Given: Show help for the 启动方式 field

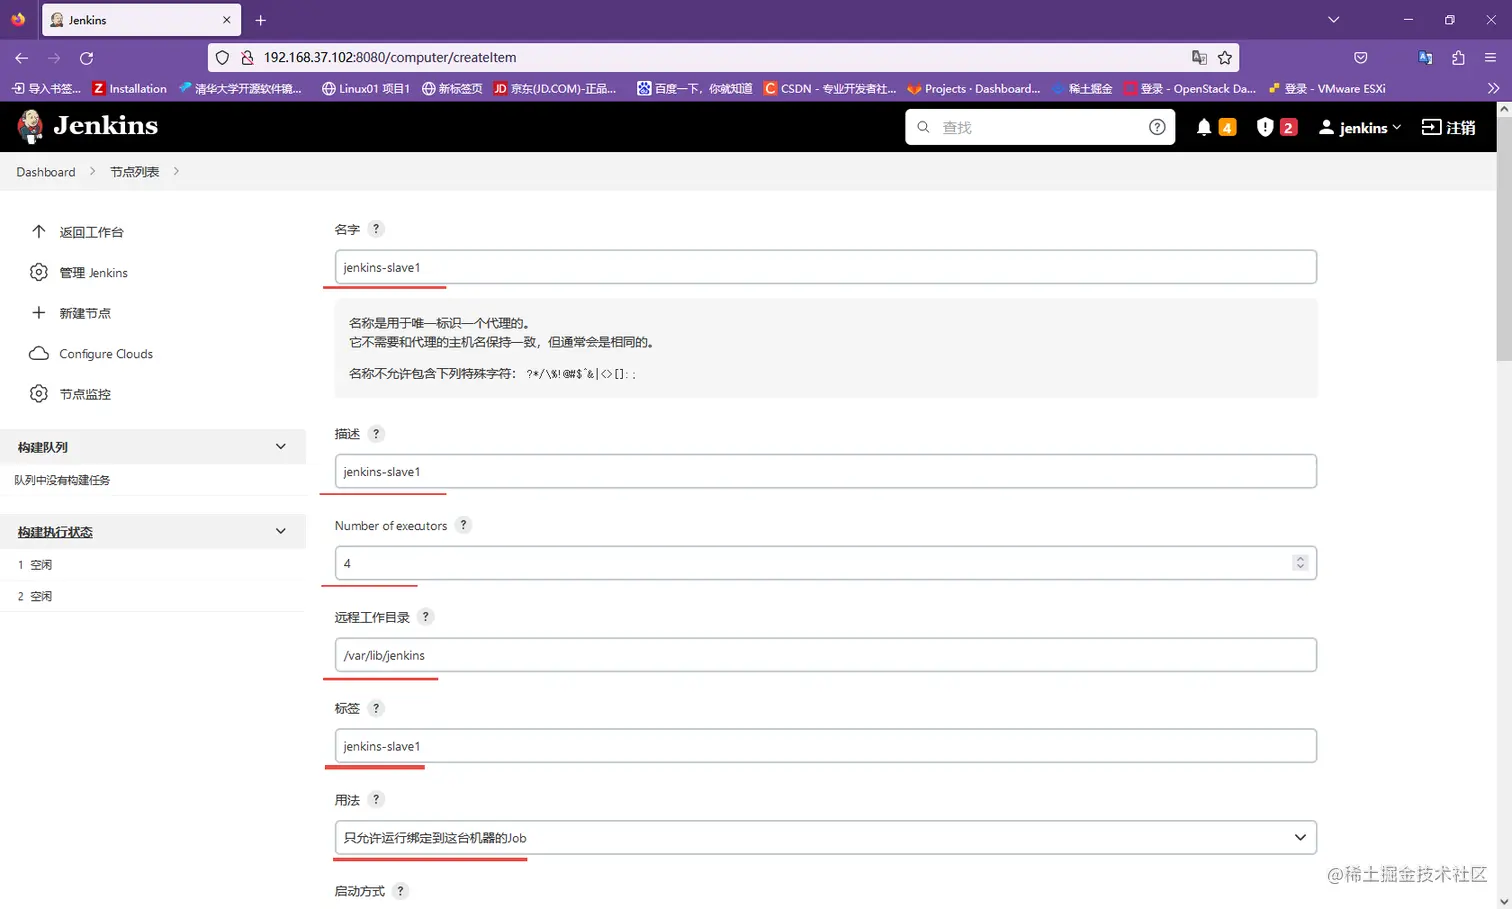Looking at the screenshot, I should point(400,891).
